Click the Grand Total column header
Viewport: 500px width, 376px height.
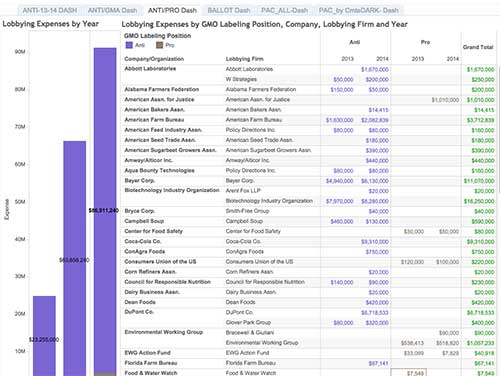click(478, 47)
